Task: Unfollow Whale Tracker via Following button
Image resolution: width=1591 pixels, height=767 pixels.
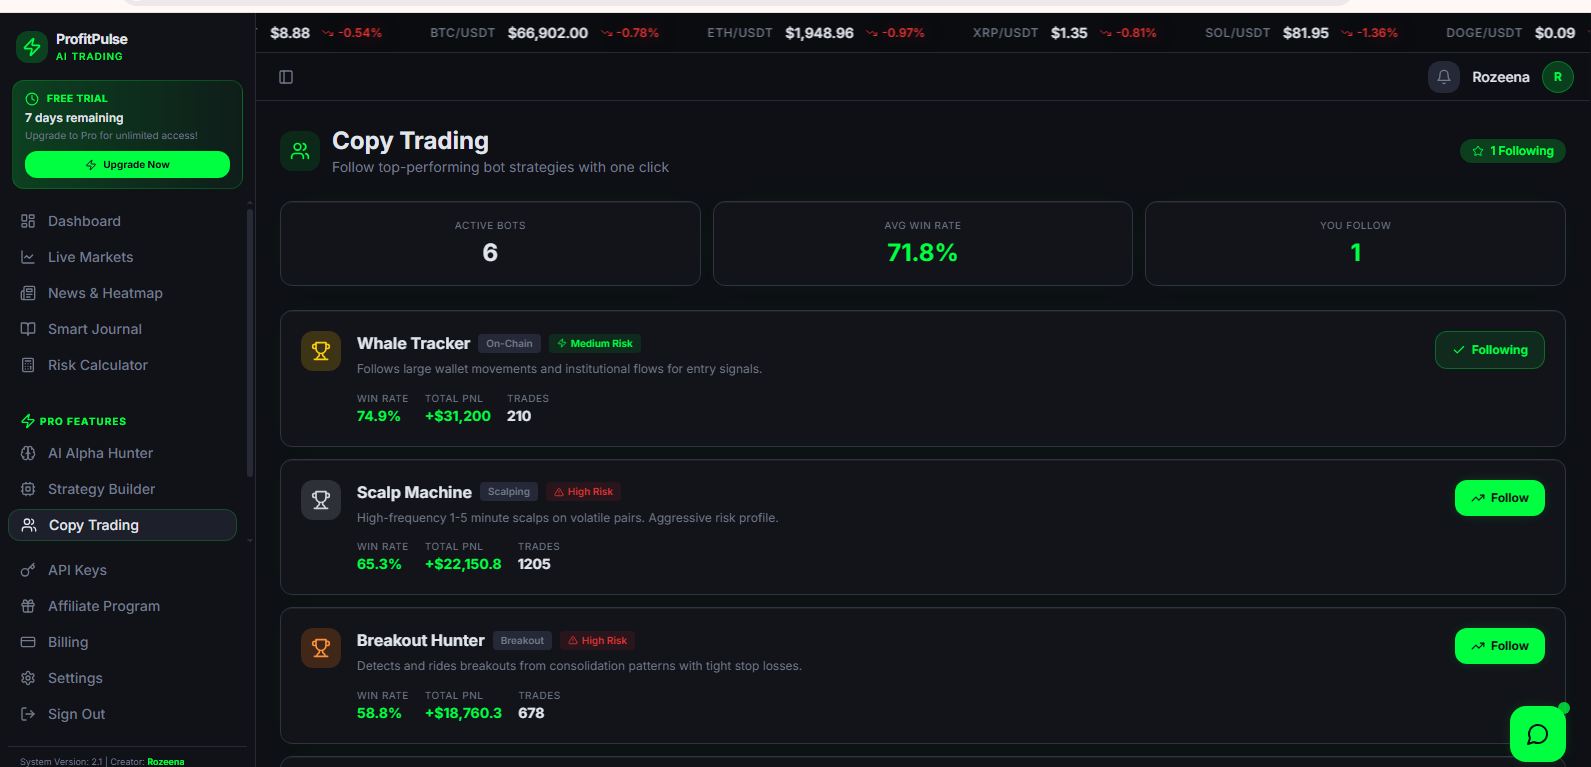Action: 1490,350
